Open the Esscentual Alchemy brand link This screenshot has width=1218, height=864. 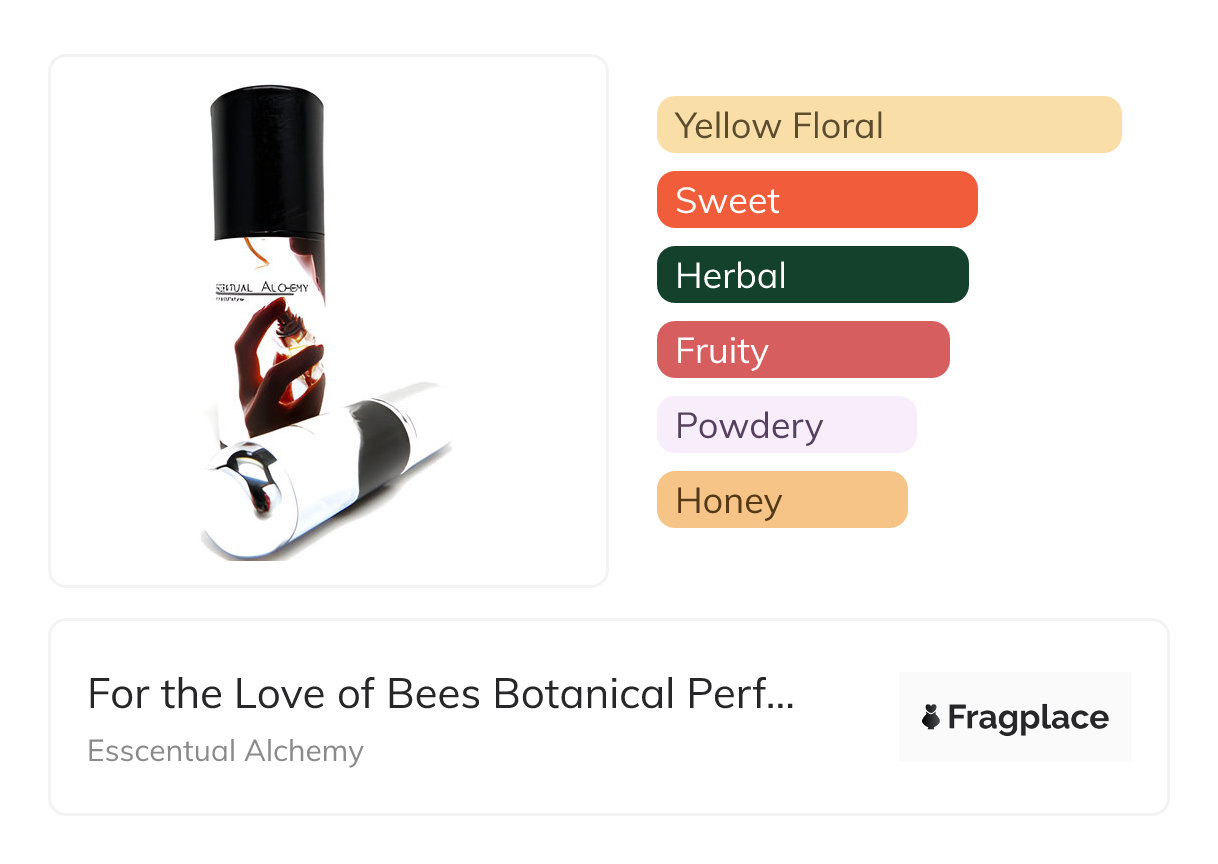point(225,751)
